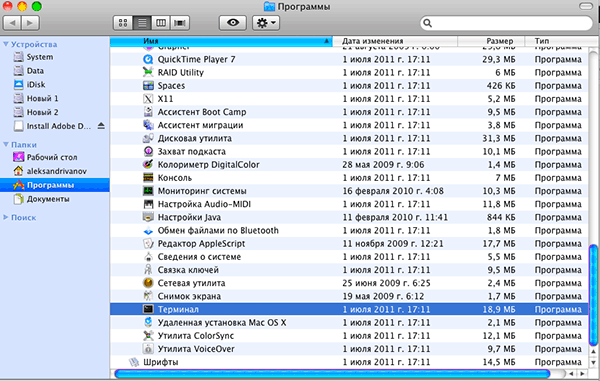Collapse the Устройства sidebar section
This screenshot has width=600, height=381.
pos(6,44)
